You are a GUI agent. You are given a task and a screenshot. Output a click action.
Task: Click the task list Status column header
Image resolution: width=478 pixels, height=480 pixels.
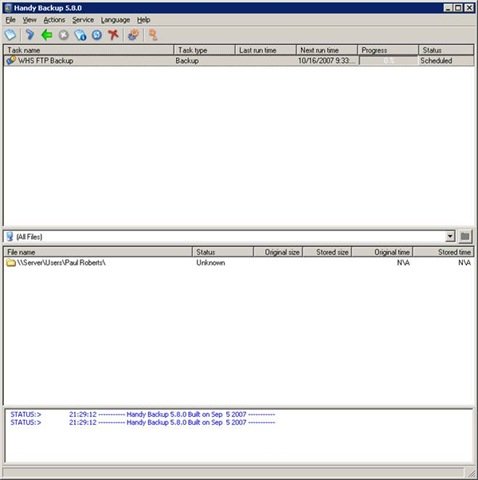tap(446, 50)
